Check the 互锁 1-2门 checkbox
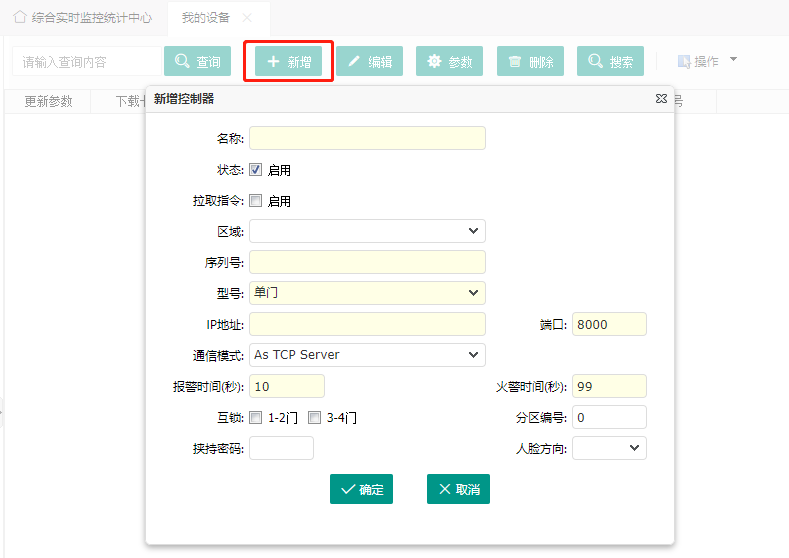This screenshot has width=789, height=558. coord(256,418)
